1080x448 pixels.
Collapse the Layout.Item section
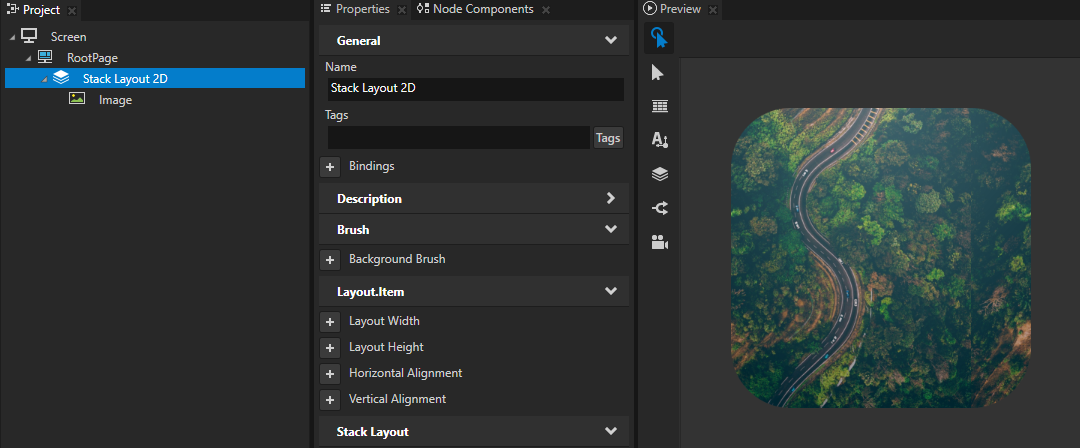click(x=611, y=292)
